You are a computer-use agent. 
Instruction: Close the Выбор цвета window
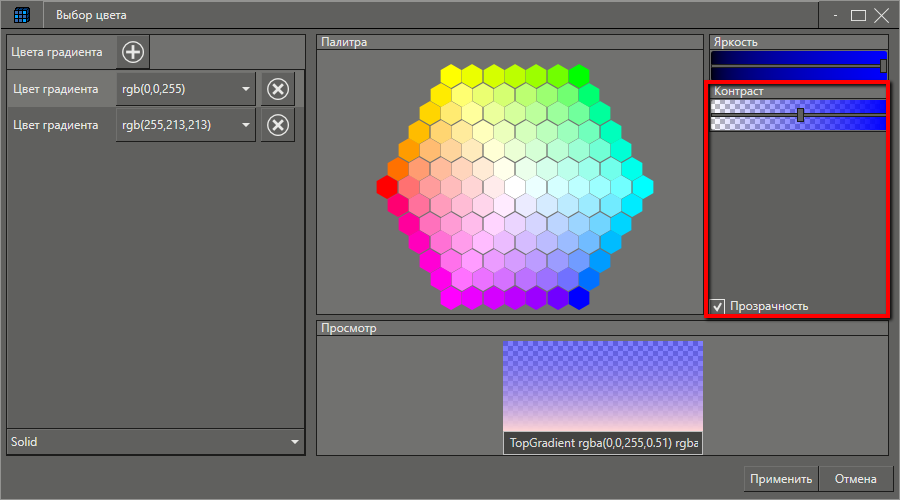(x=881, y=15)
